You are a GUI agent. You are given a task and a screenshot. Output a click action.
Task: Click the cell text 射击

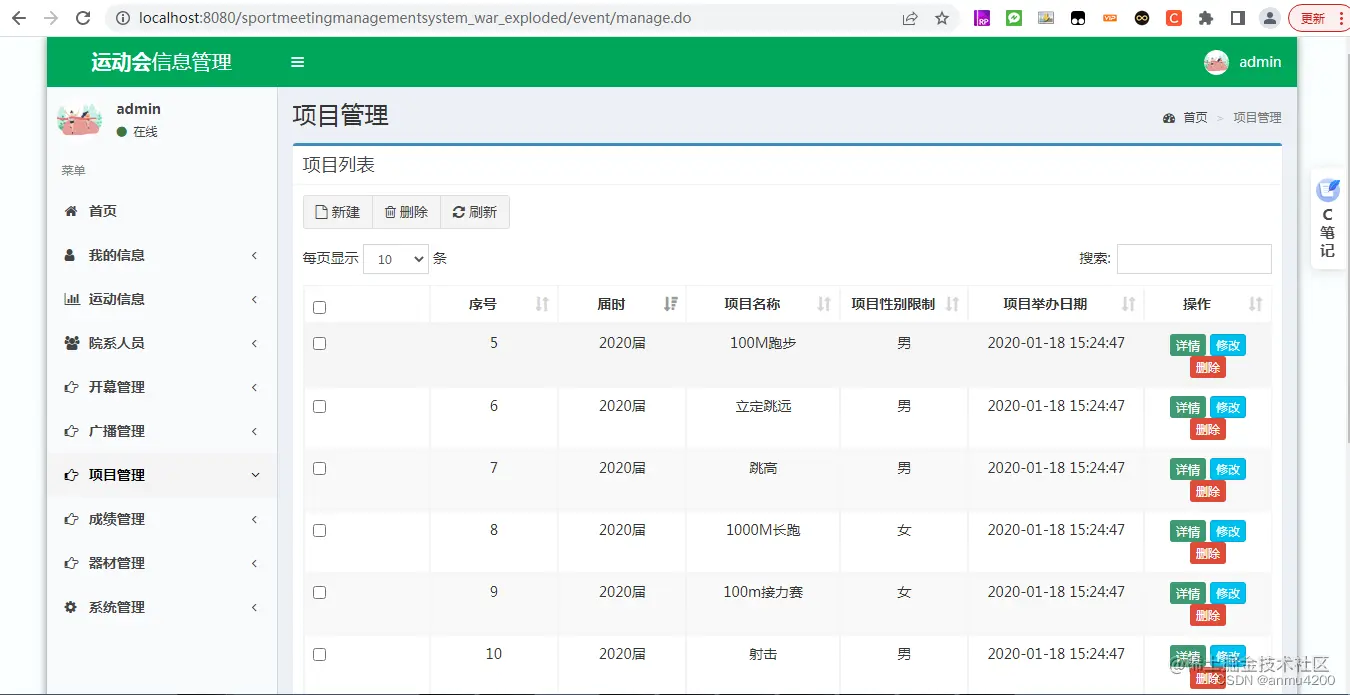763,654
